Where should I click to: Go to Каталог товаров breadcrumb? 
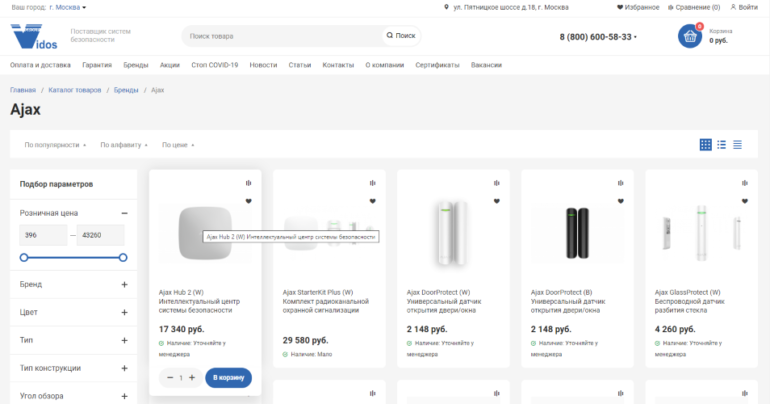pyautogui.click(x=75, y=90)
